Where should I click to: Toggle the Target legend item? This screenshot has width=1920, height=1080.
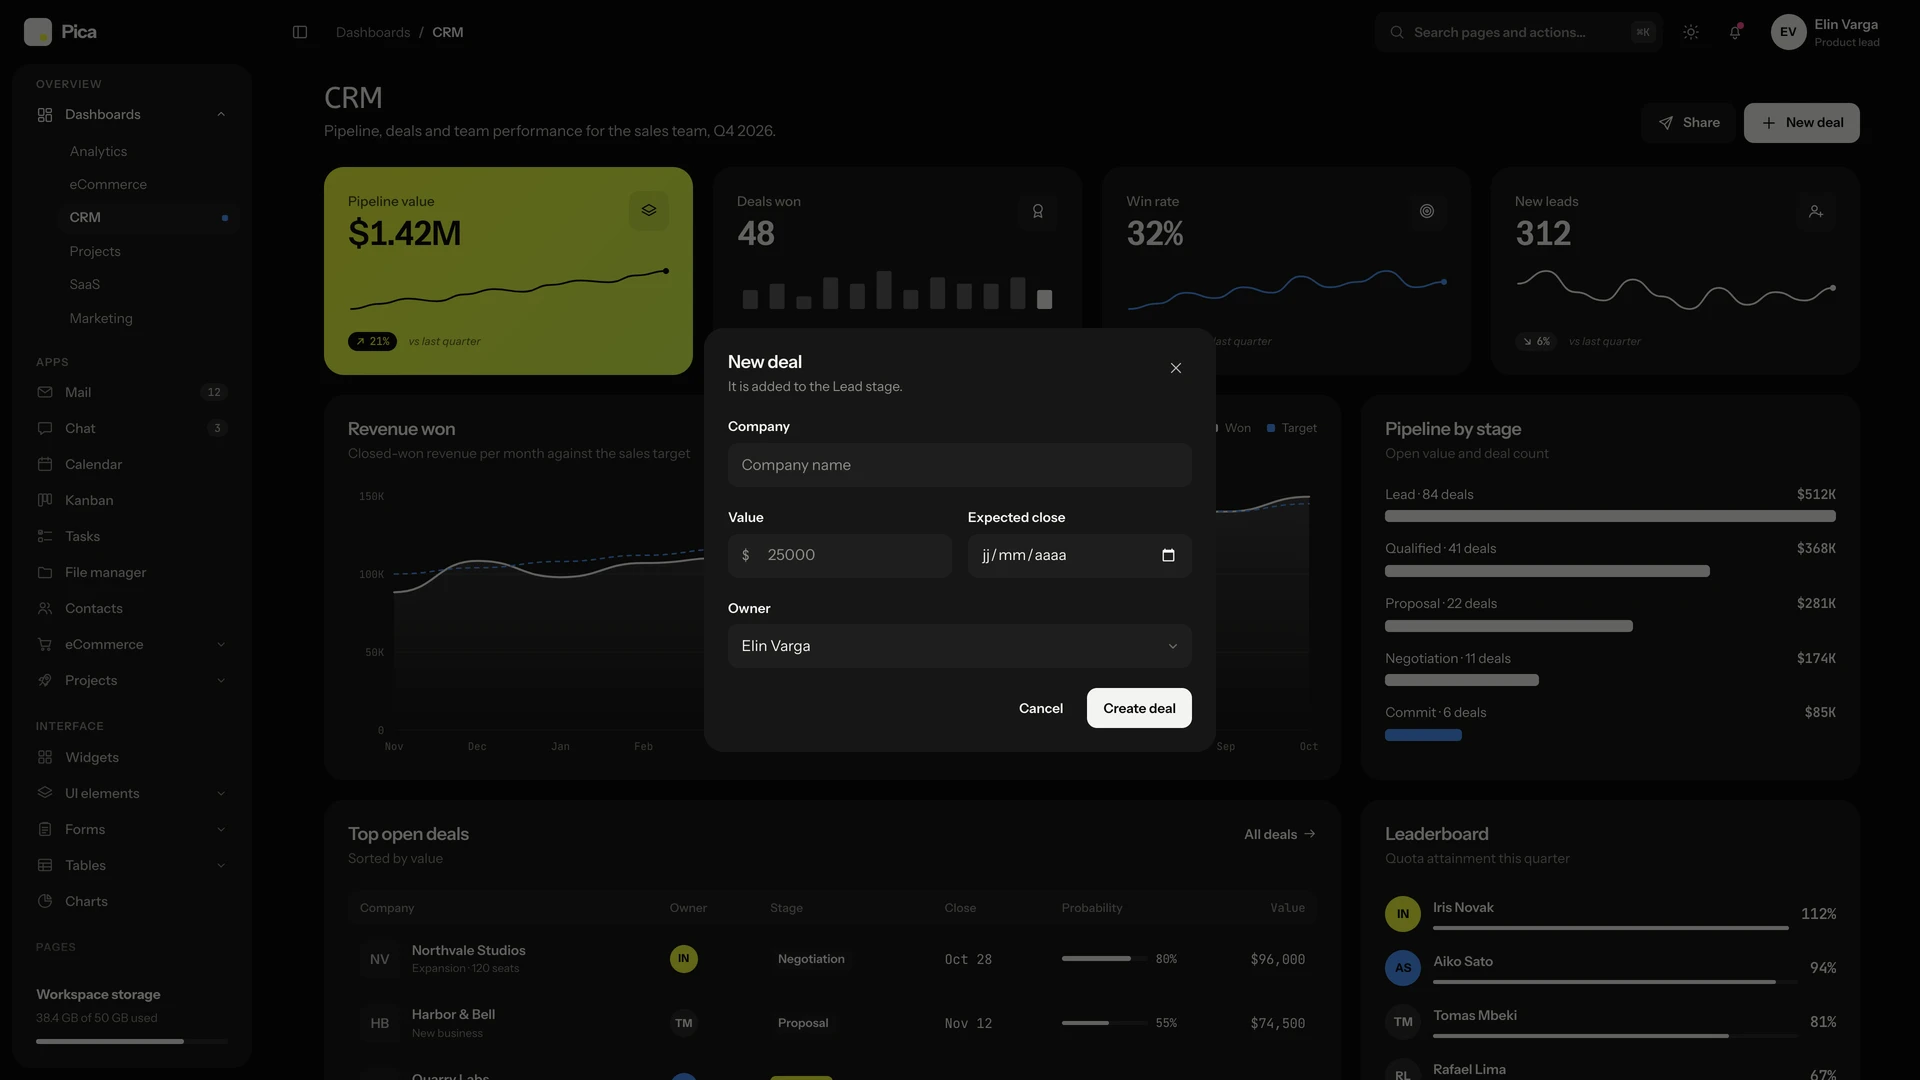[x=1292, y=428]
